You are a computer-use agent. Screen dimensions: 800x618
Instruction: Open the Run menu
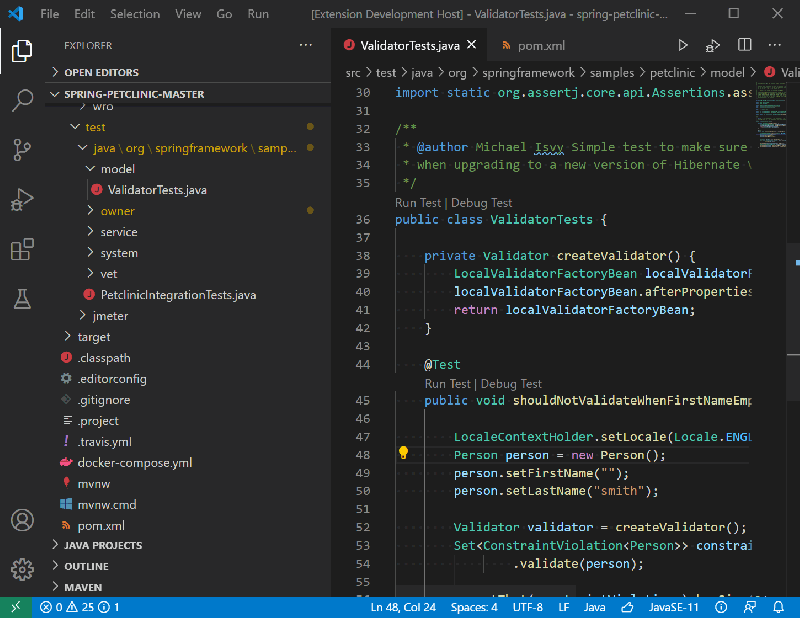[257, 14]
